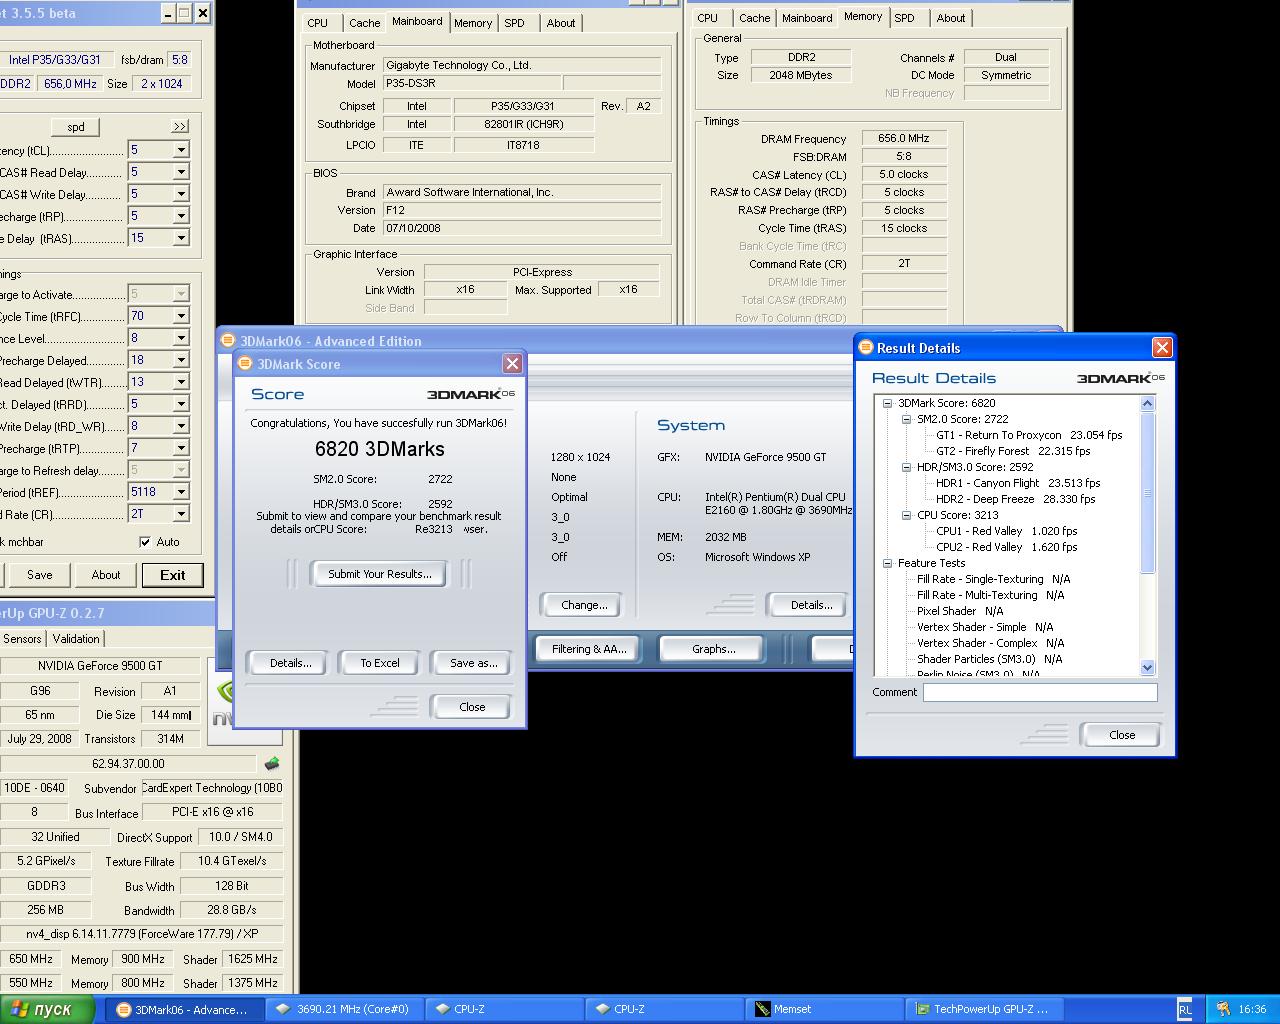Image resolution: width=1280 pixels, height=1024 pixels.
Task: Click the taskbar clock showing 16:36
Action: pos(1252,1010)
